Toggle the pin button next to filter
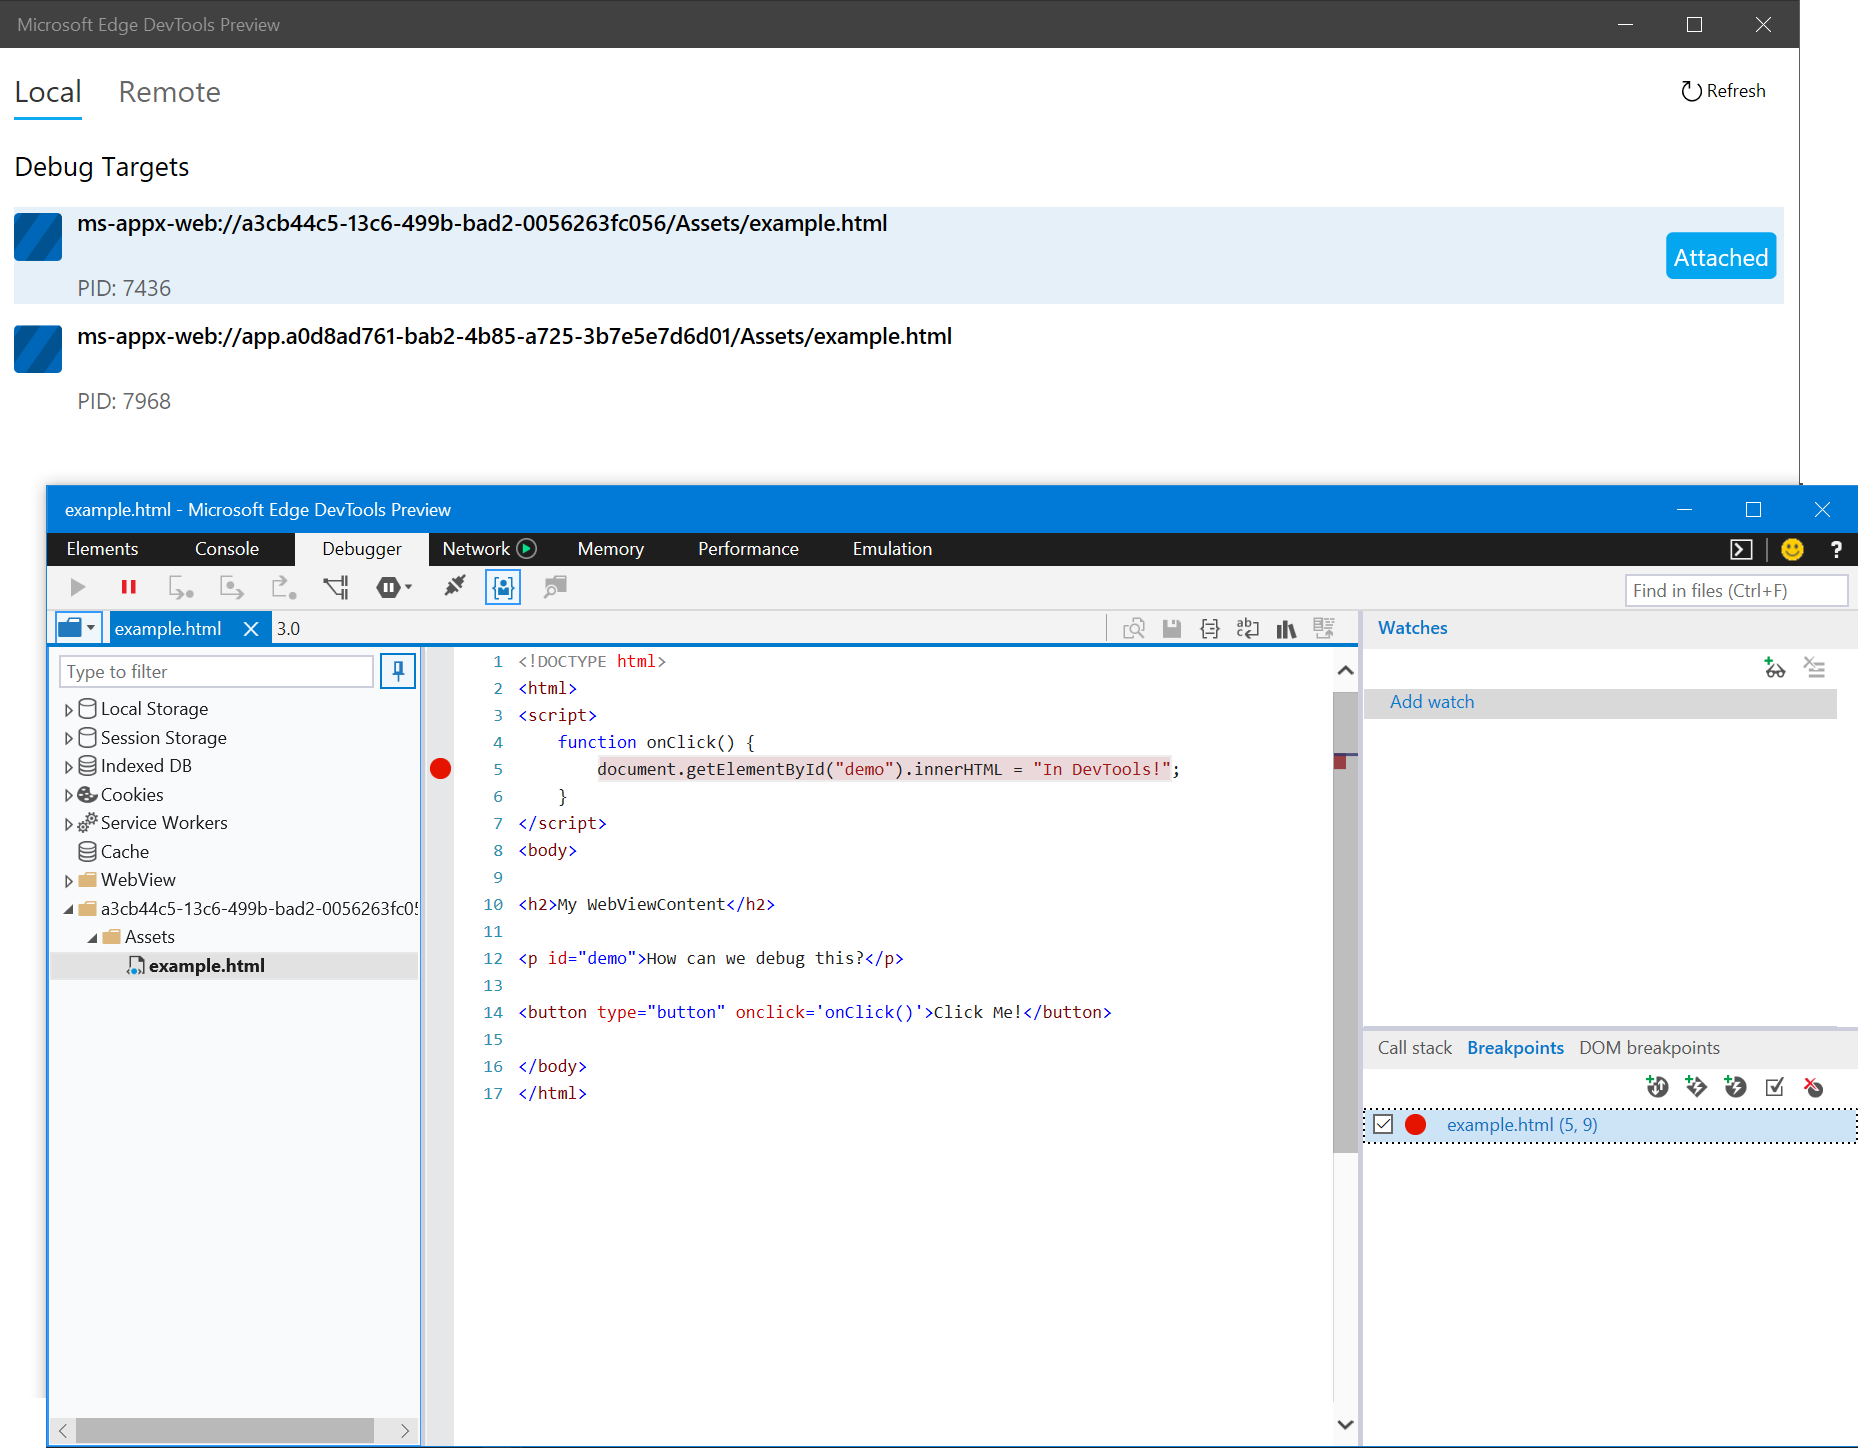Viewport: 1858px width, 1448px height. tap(398, 671)
